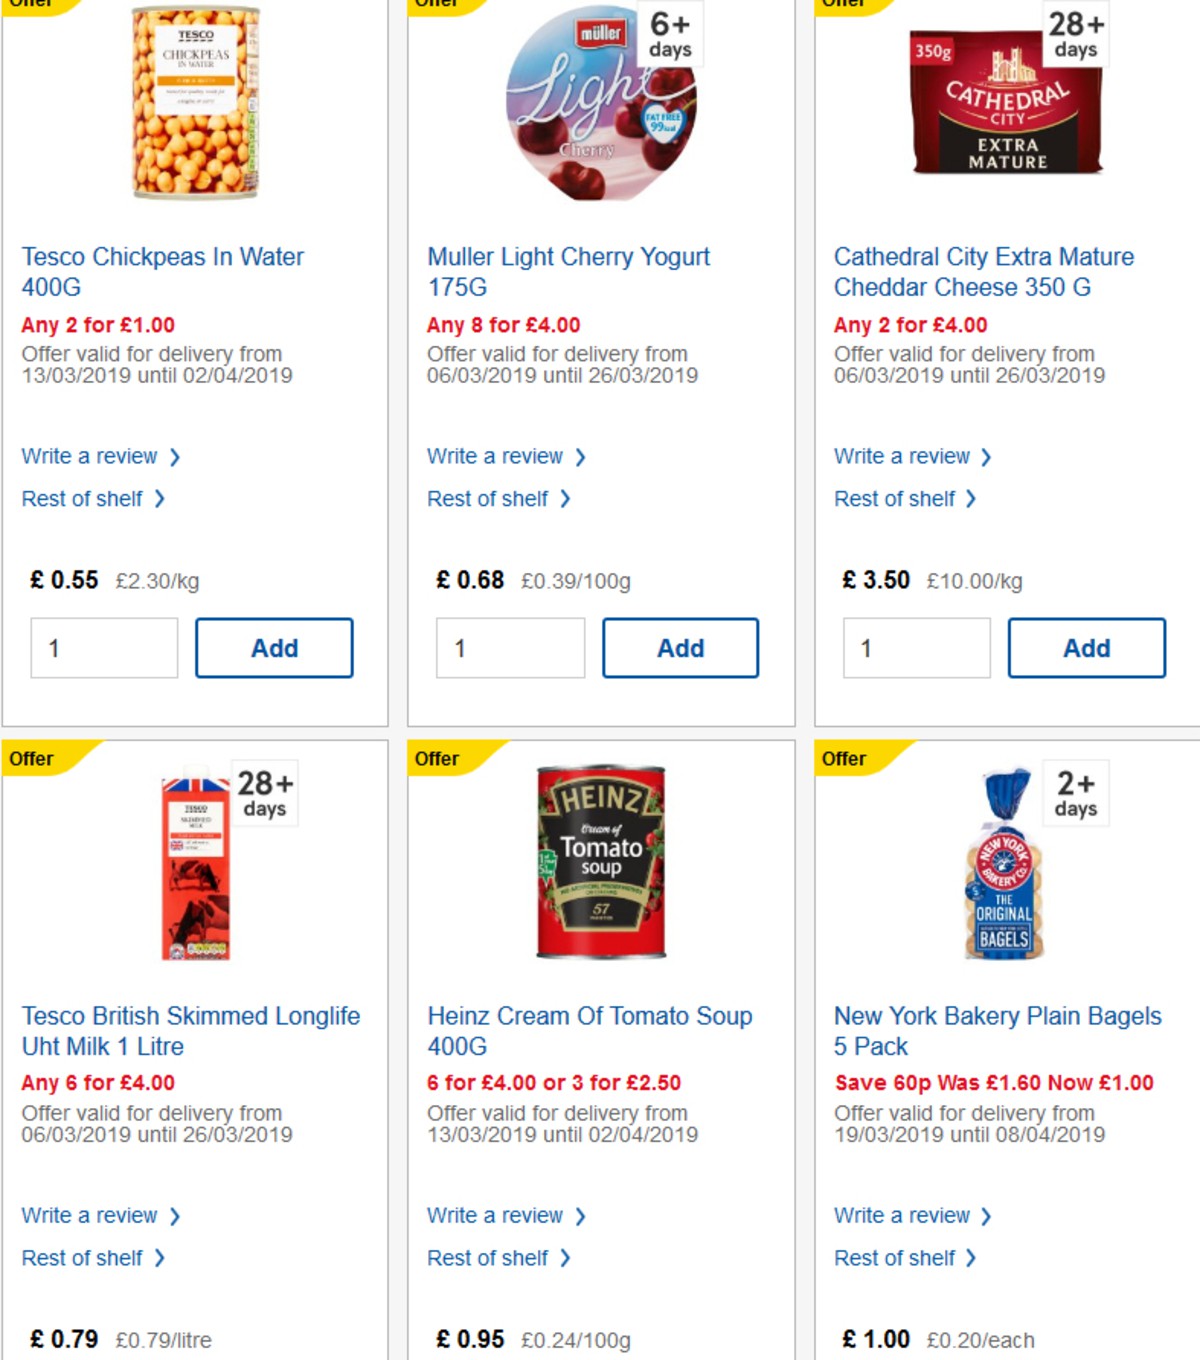Add Cathedral City cheese to the basket
This screenshot has height=1360, width=1200.
tap(1086, 647)
